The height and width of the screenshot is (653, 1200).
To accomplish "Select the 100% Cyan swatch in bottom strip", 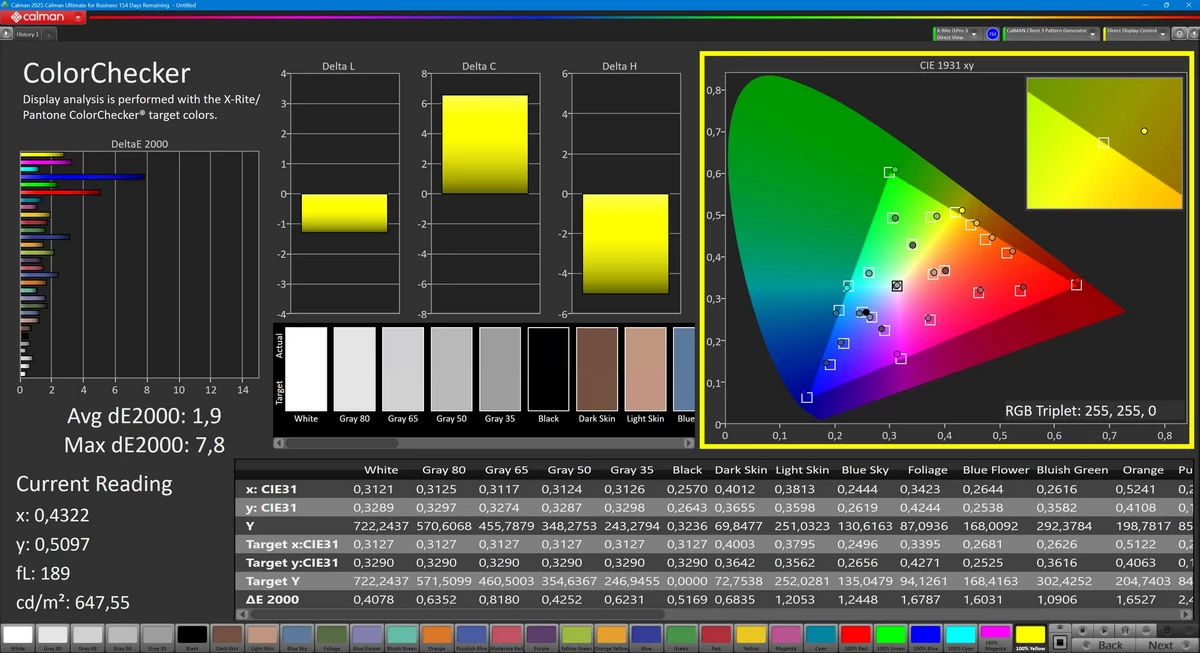I will [x=960, y=636].
